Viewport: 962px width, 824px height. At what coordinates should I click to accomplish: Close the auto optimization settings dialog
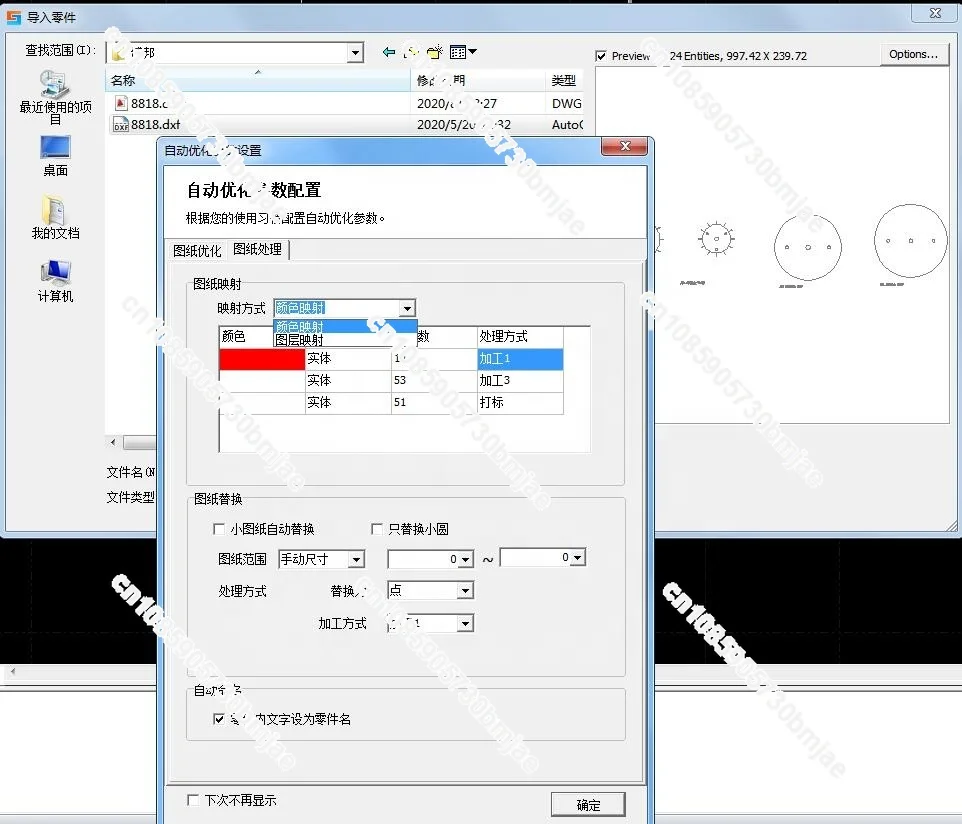(x=624, y=146)
